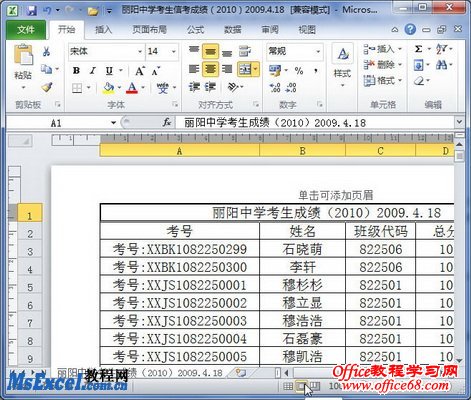Apply comma style
Screen dimensions: 471x400
coord(315,71)
